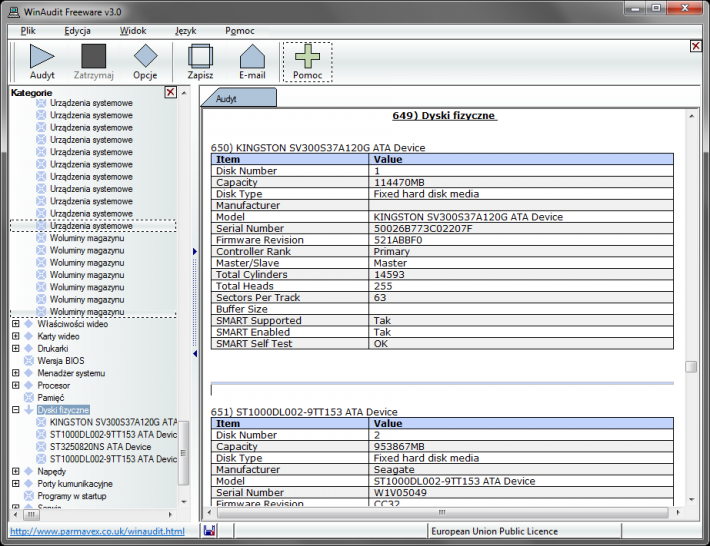Screen dimensions: 710x546
Task: Click the report pane horizontal scrollbar thumb
Action: point(442,512)
